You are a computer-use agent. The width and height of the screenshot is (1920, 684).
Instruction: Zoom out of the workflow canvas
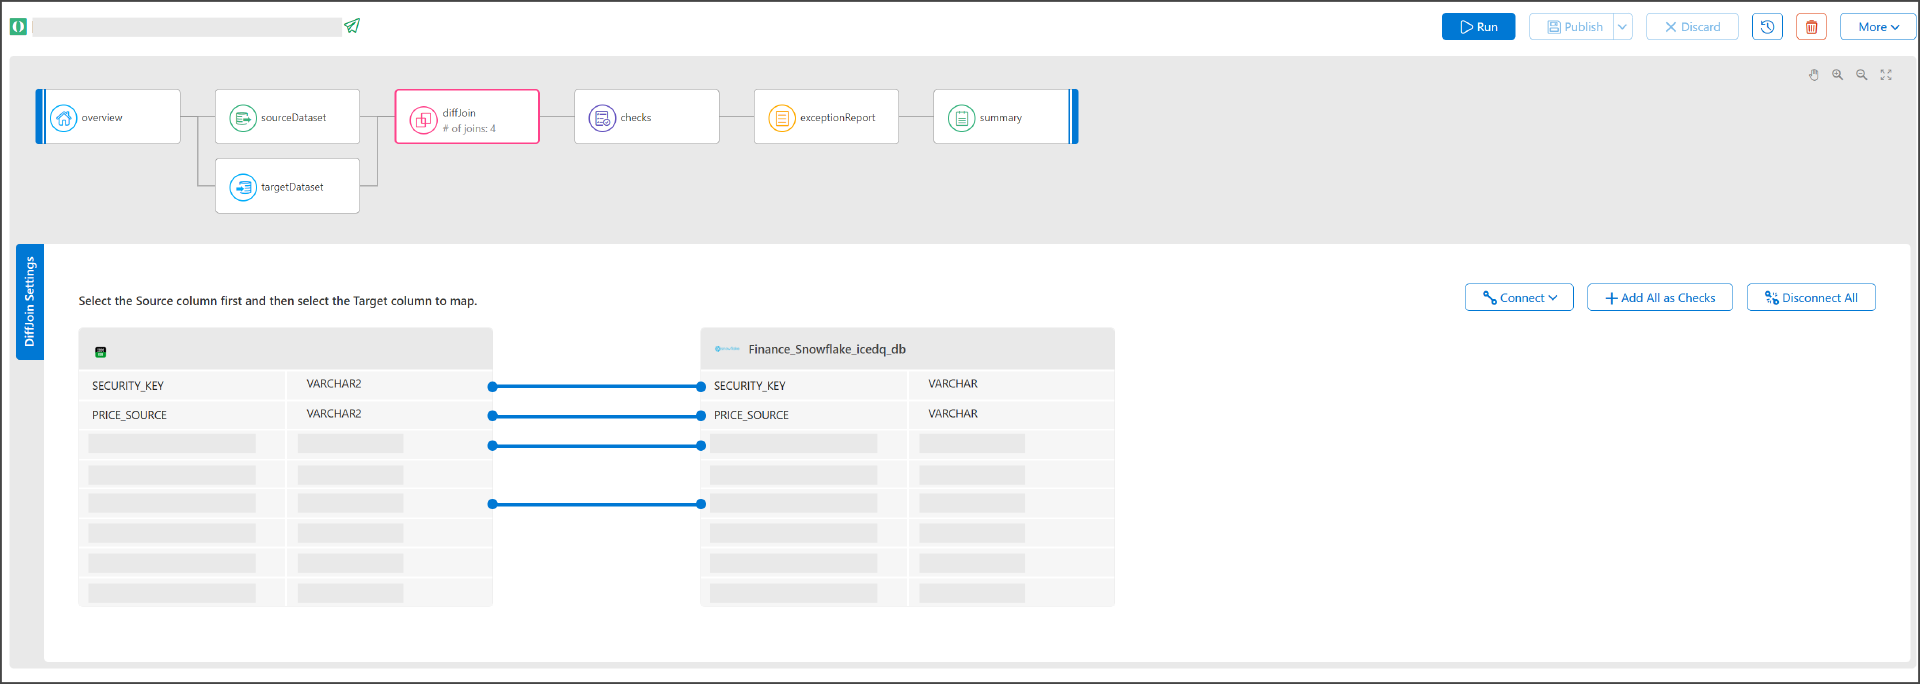pos(1862,75)
